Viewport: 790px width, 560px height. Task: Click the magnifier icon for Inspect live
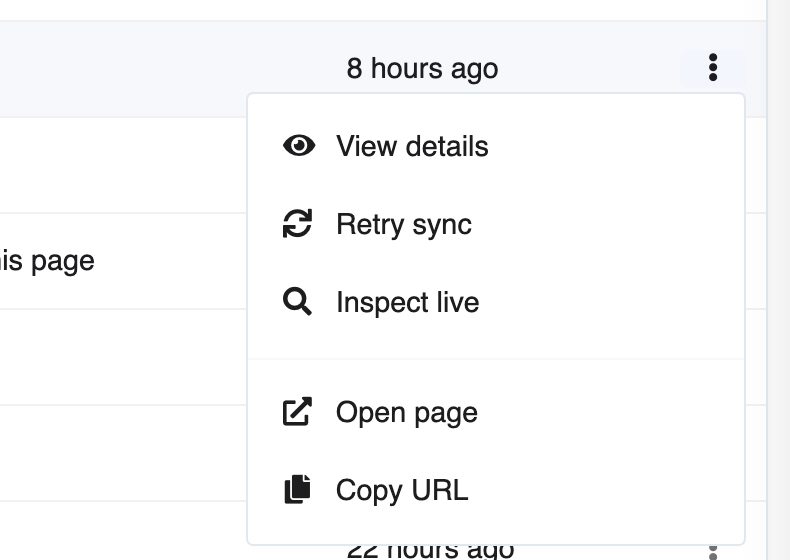pyautogui.click(x=297, y=301)
